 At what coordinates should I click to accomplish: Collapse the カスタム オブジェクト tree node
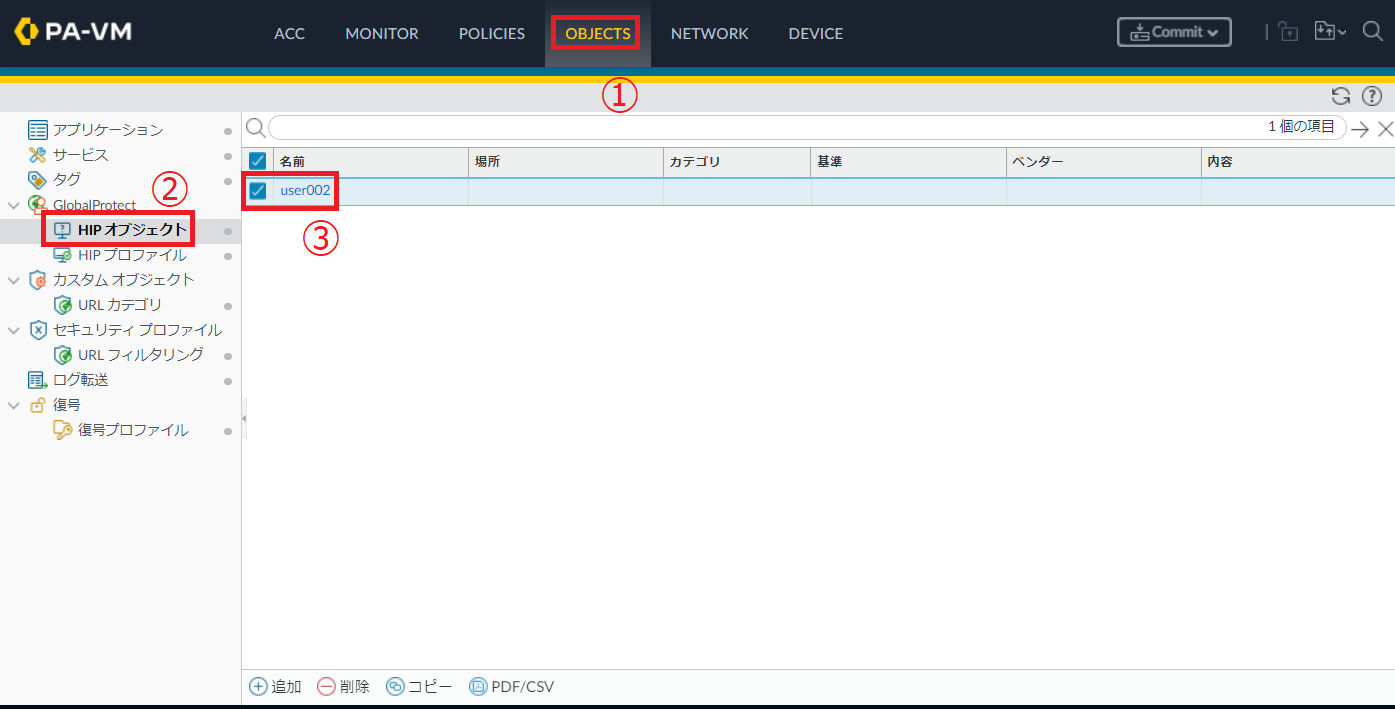(x=14, y=280)
